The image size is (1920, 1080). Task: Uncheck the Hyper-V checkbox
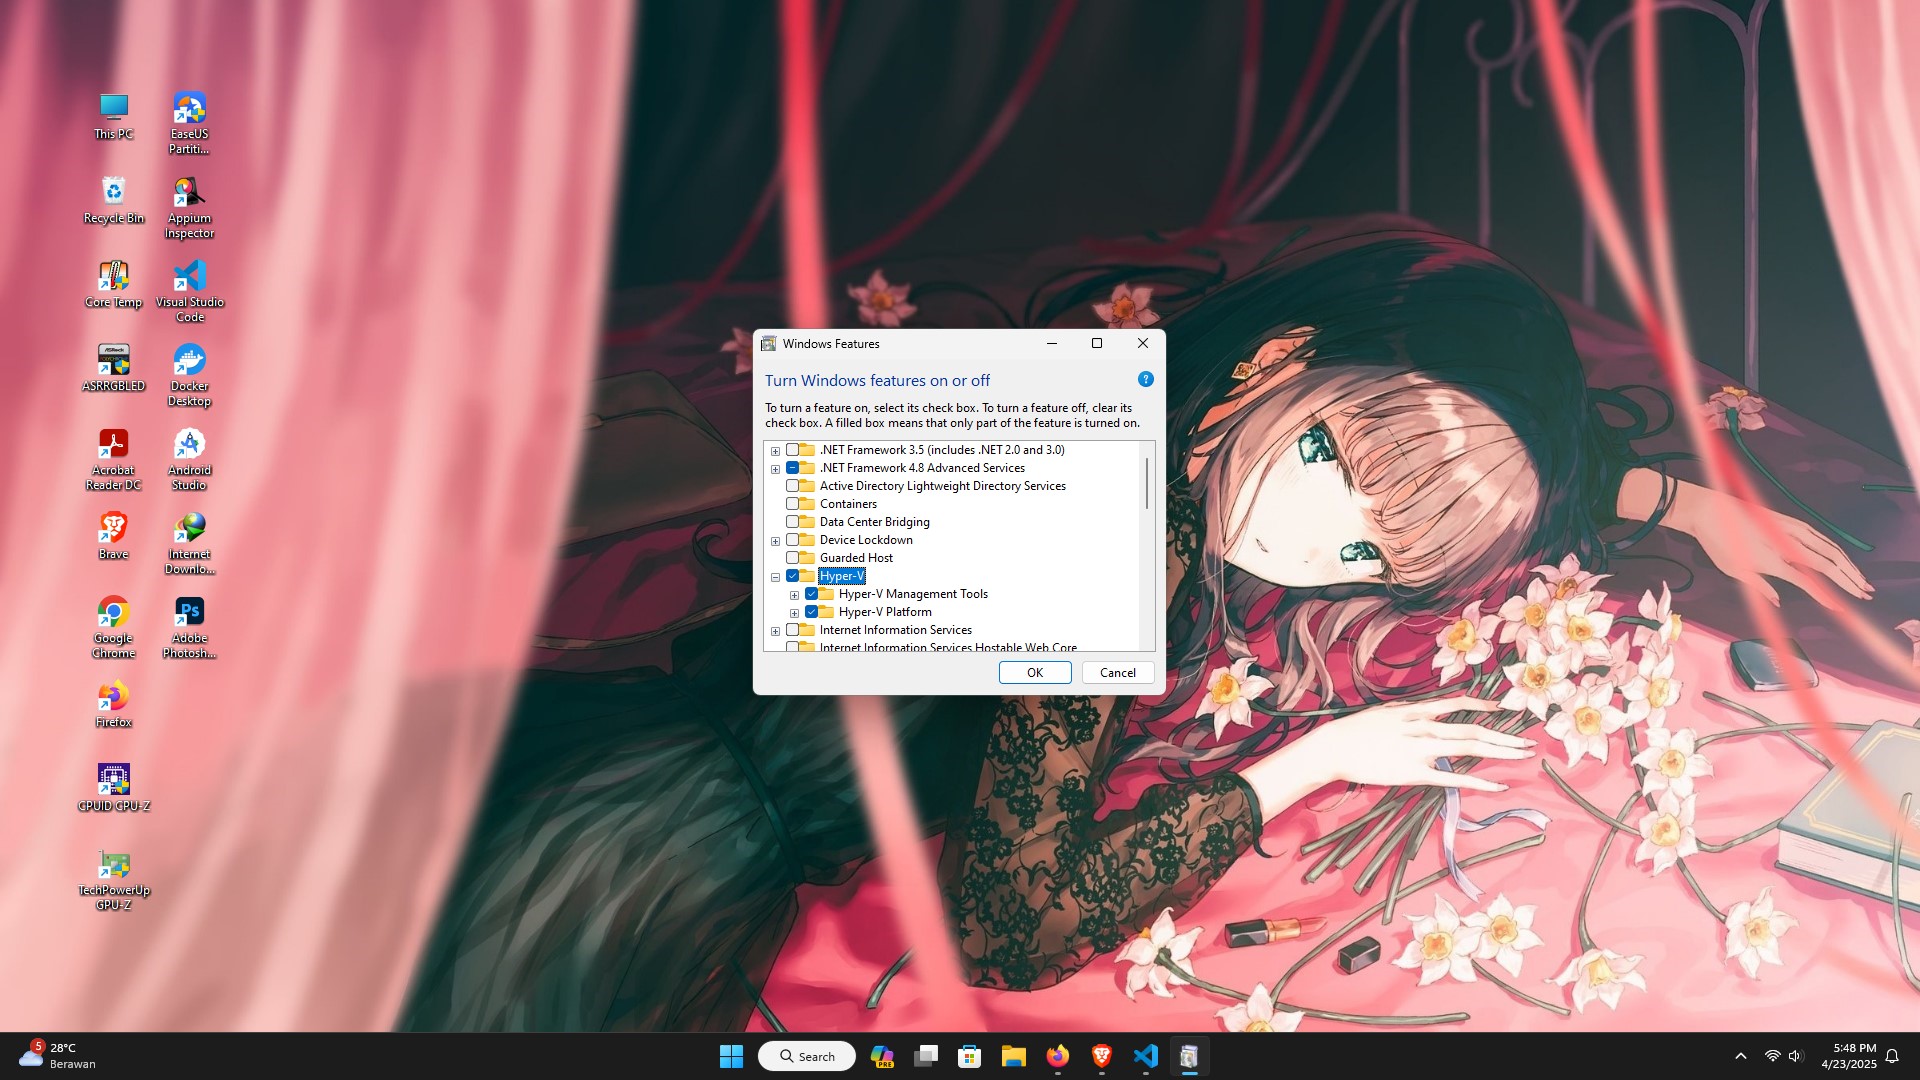pos(792,576)
